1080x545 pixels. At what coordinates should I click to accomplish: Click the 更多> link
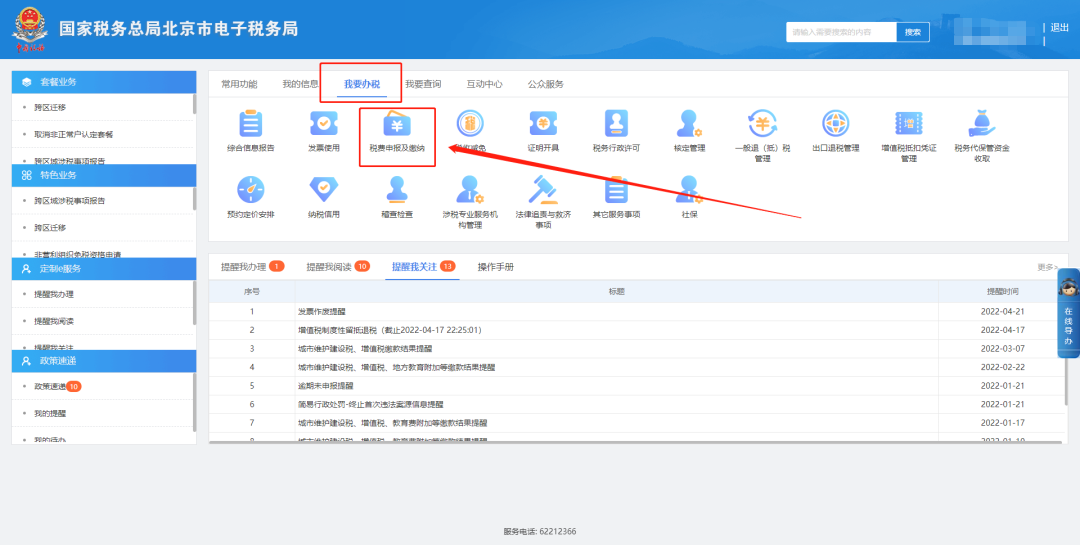[1048, 267]
